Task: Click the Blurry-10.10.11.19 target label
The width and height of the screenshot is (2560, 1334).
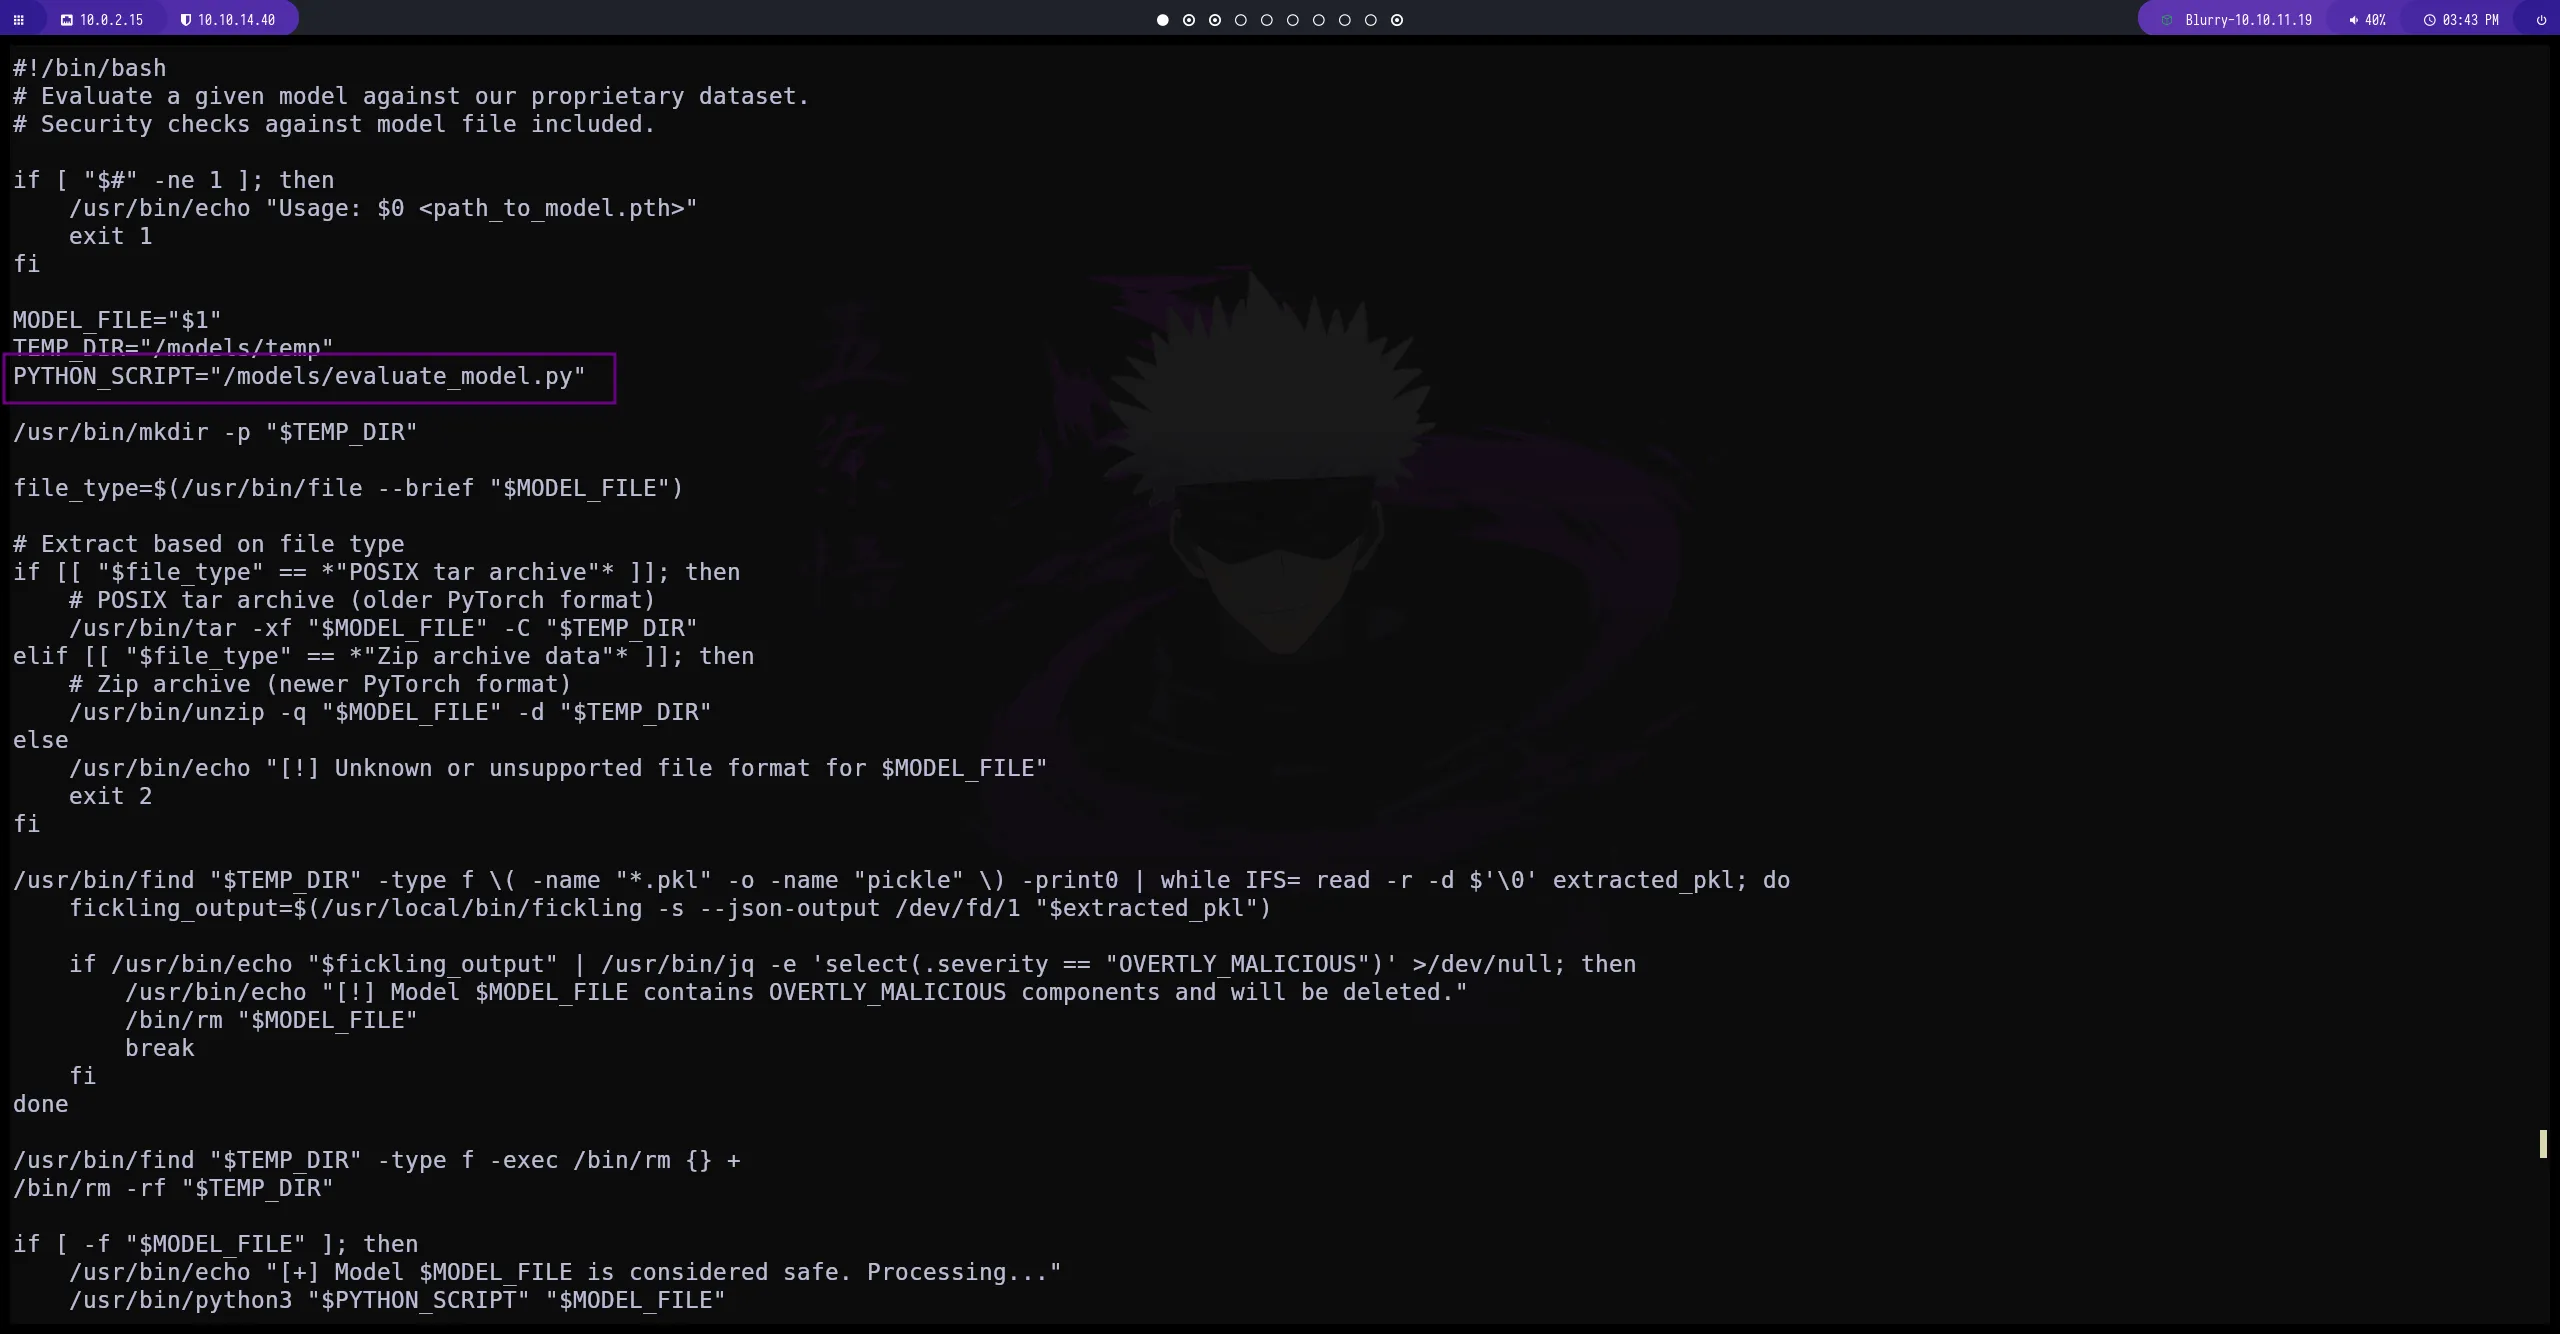Action: click(x=2248, y=20)
